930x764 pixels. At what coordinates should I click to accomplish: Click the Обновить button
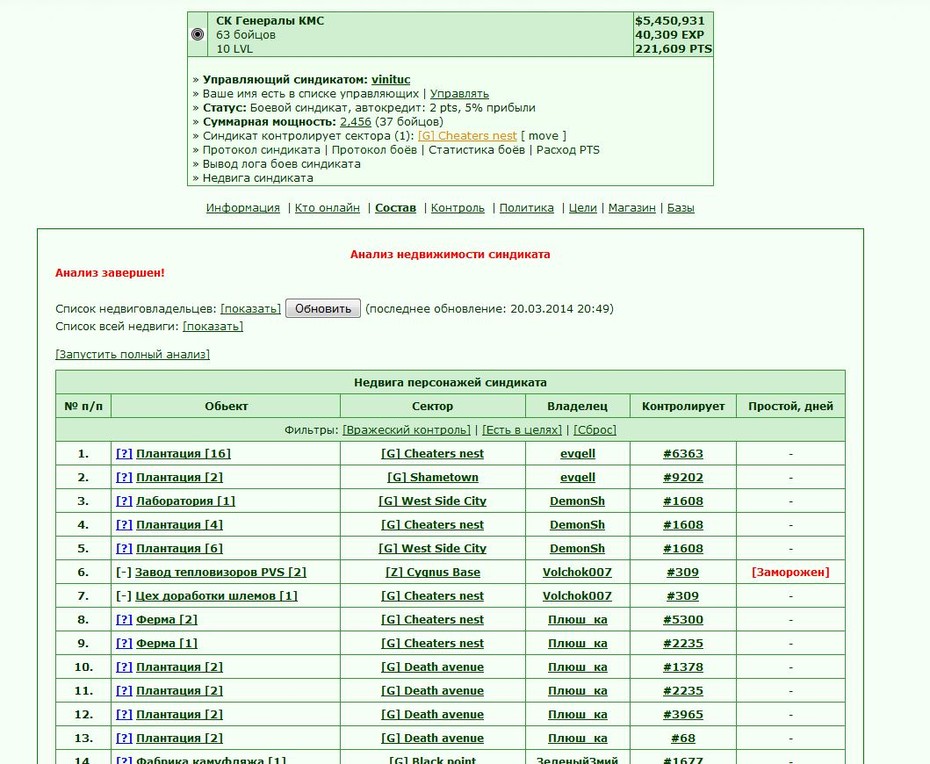point(323,308)
